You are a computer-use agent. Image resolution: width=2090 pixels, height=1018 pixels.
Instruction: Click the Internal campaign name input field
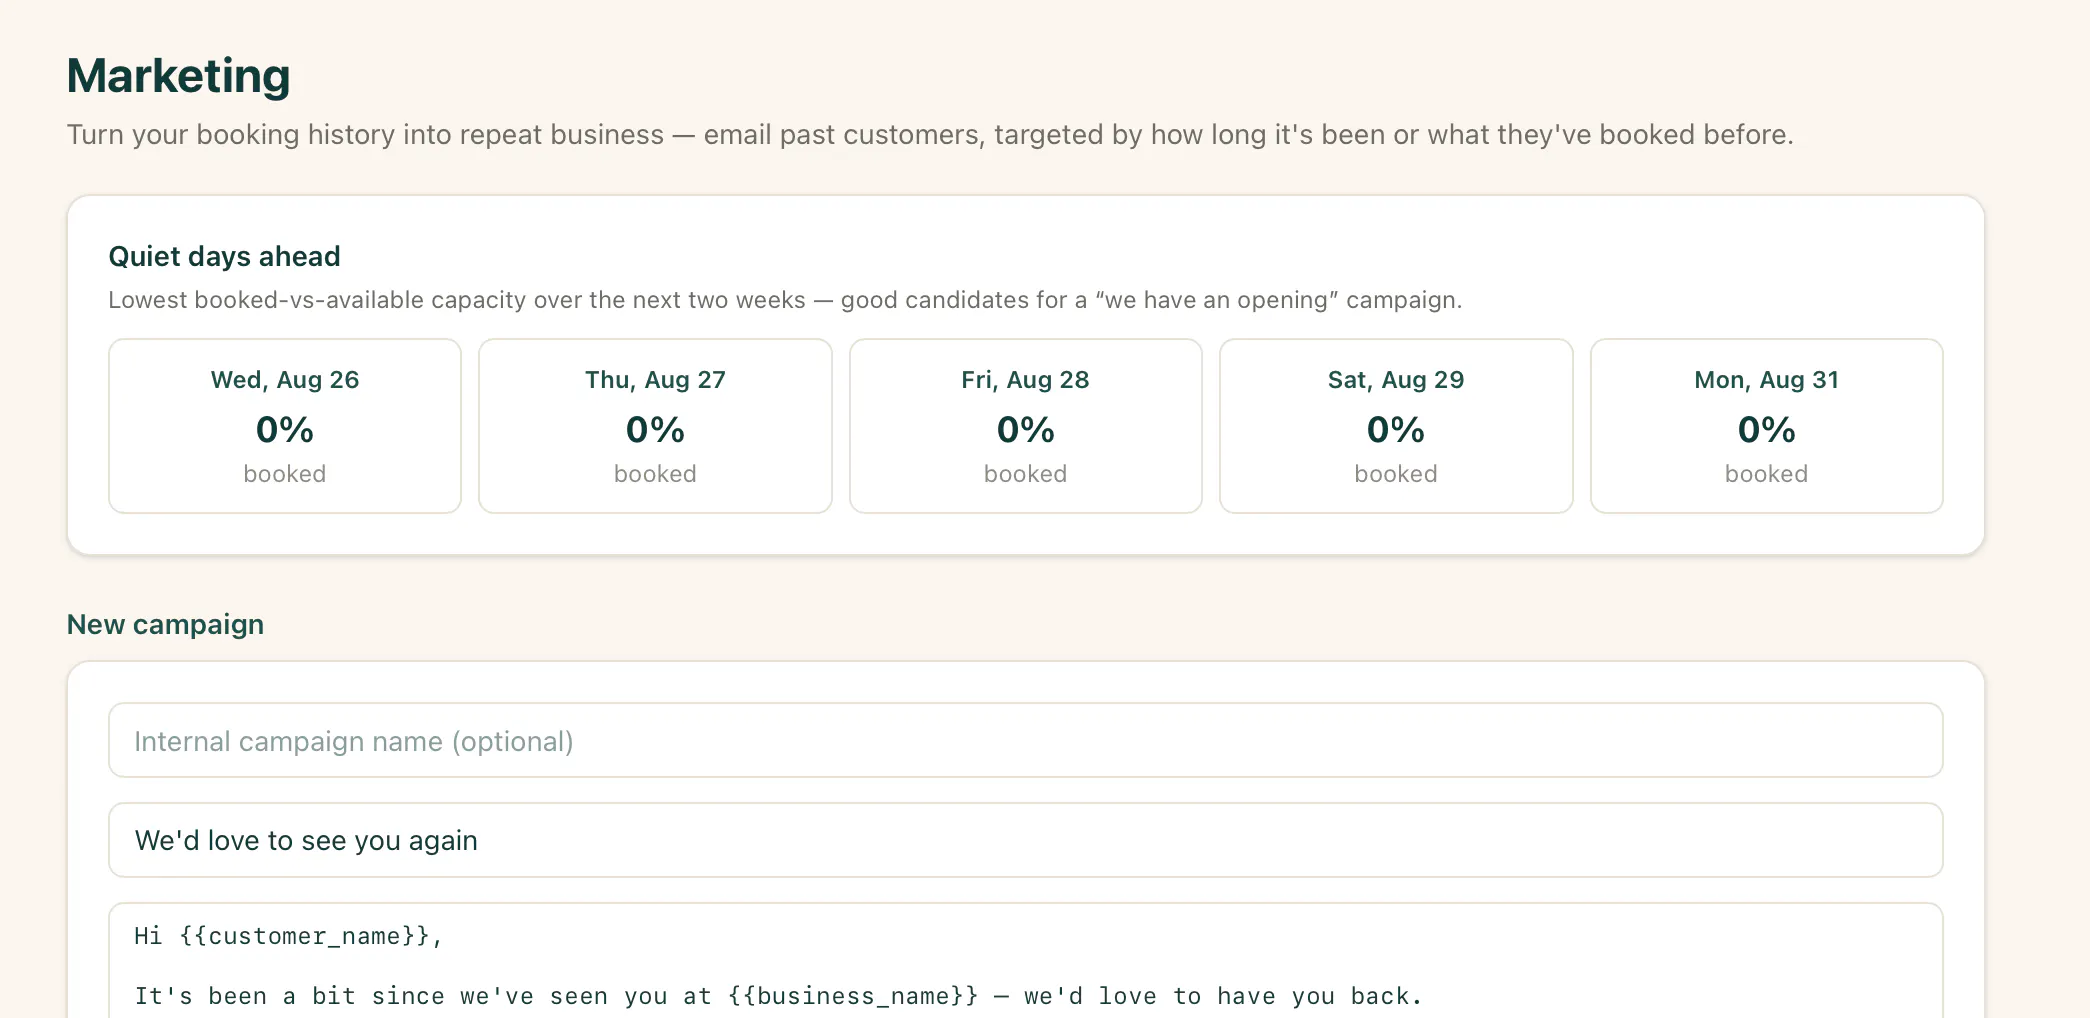coord(1025,740)
